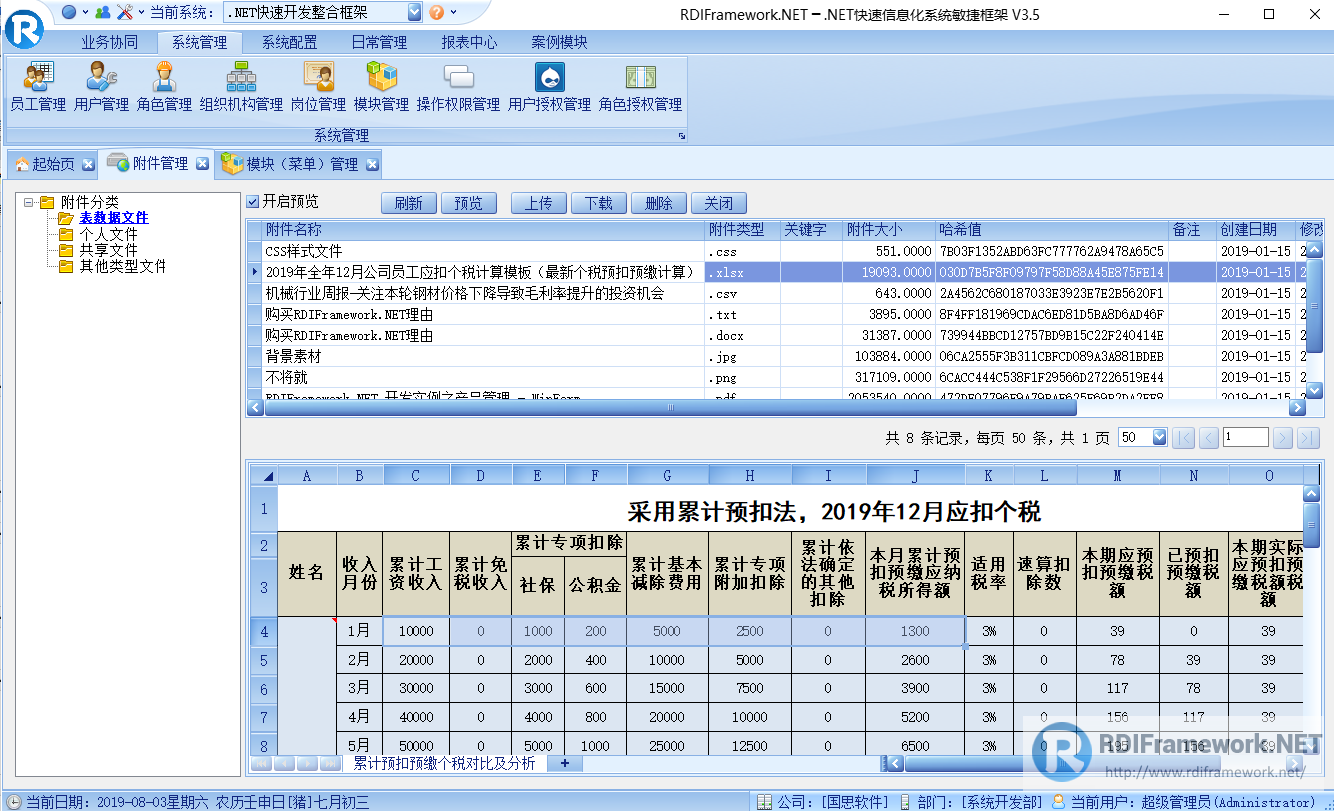This screenshot has width=1334, height=811.
Task: Select the 角色管理 (Role Management) icon
Action: point(163,85)
